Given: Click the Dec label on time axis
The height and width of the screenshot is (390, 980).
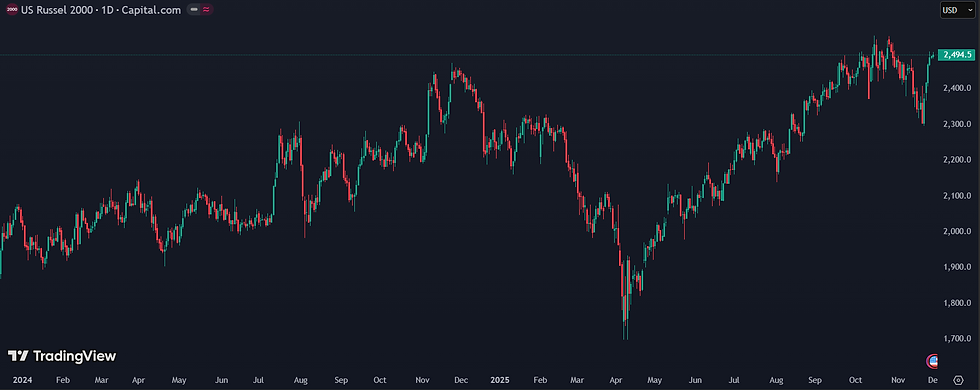Looking at the screenshot, I should coord(461,380).
